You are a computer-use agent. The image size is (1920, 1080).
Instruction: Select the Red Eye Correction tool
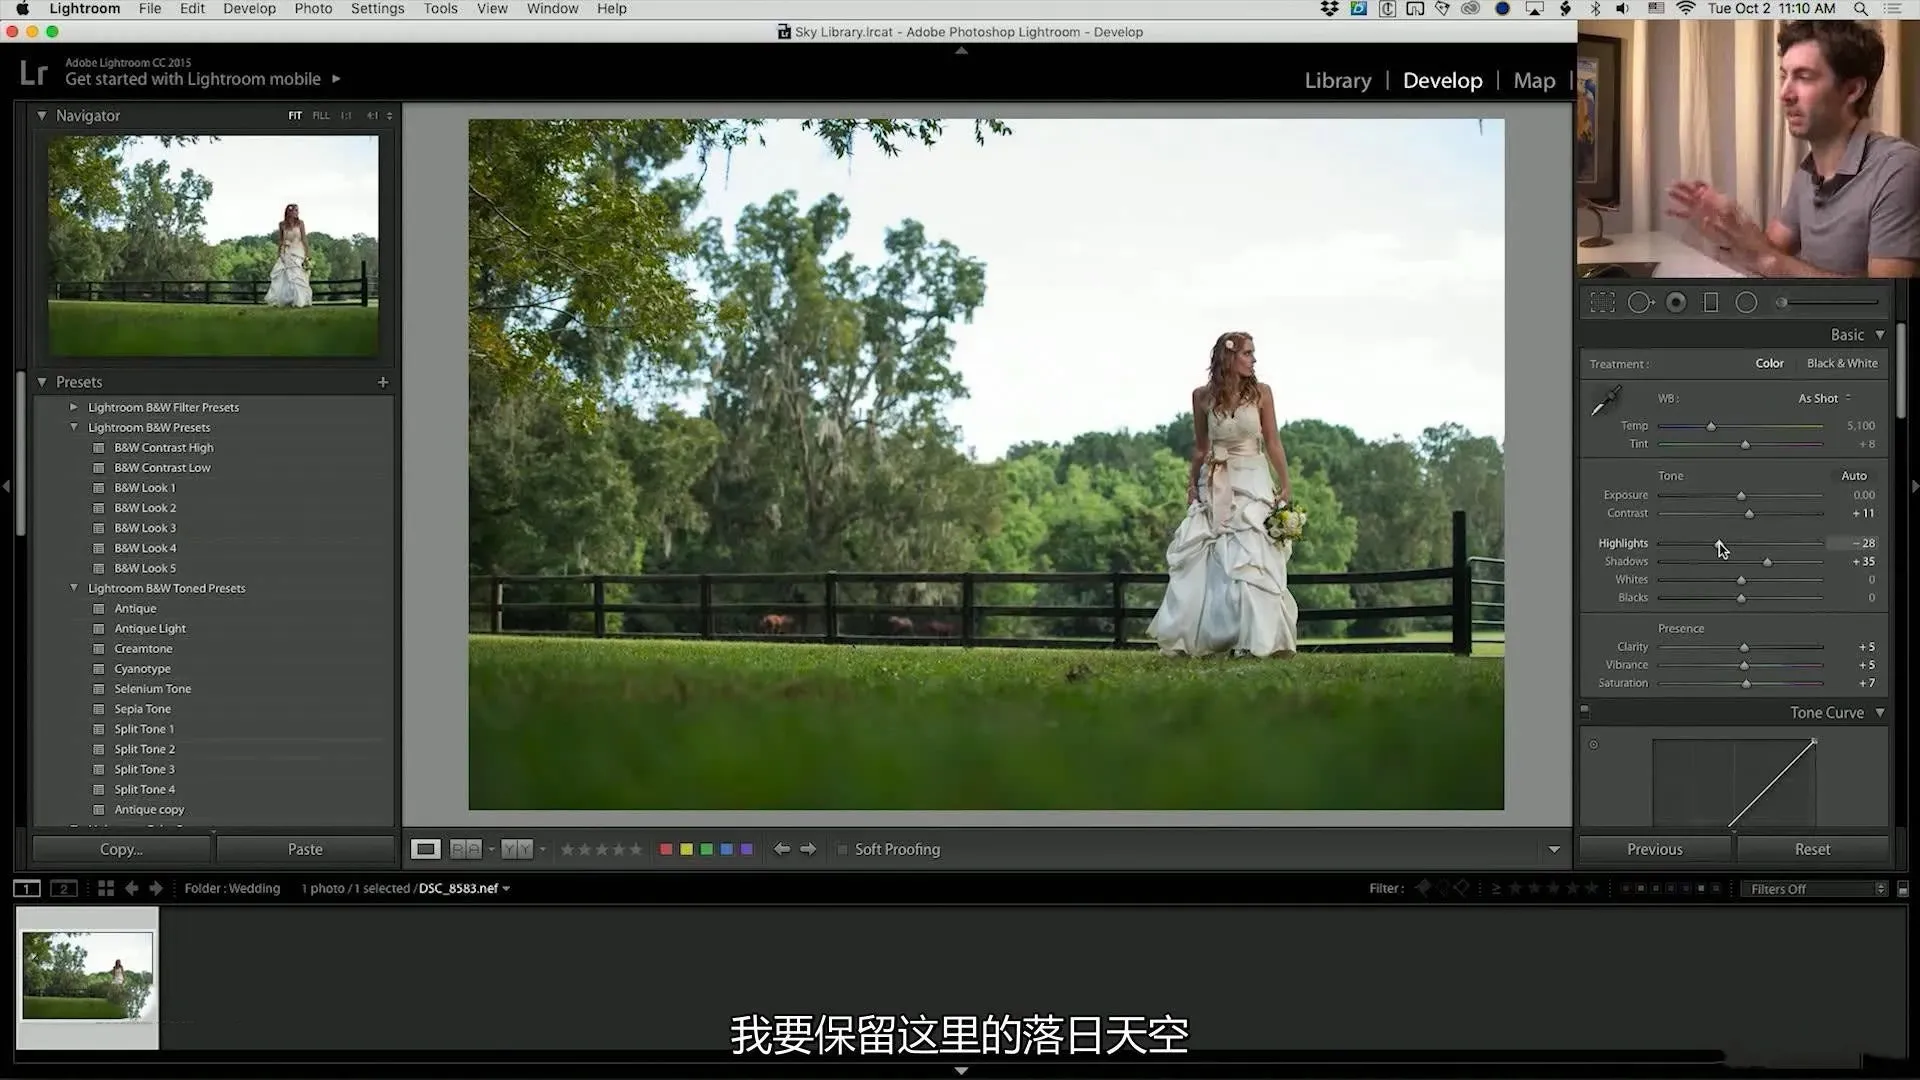pos(1677,302)
